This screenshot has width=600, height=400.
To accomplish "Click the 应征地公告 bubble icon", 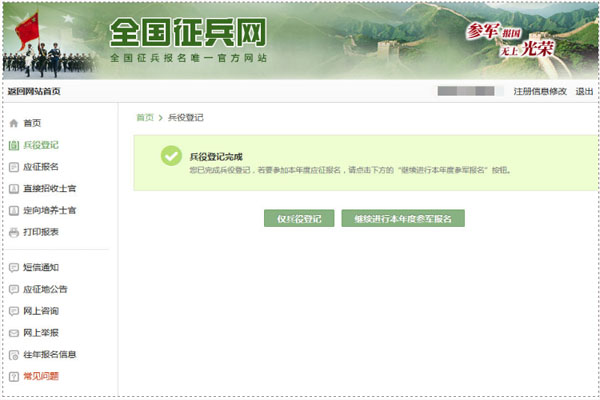I will coord(14,289).
